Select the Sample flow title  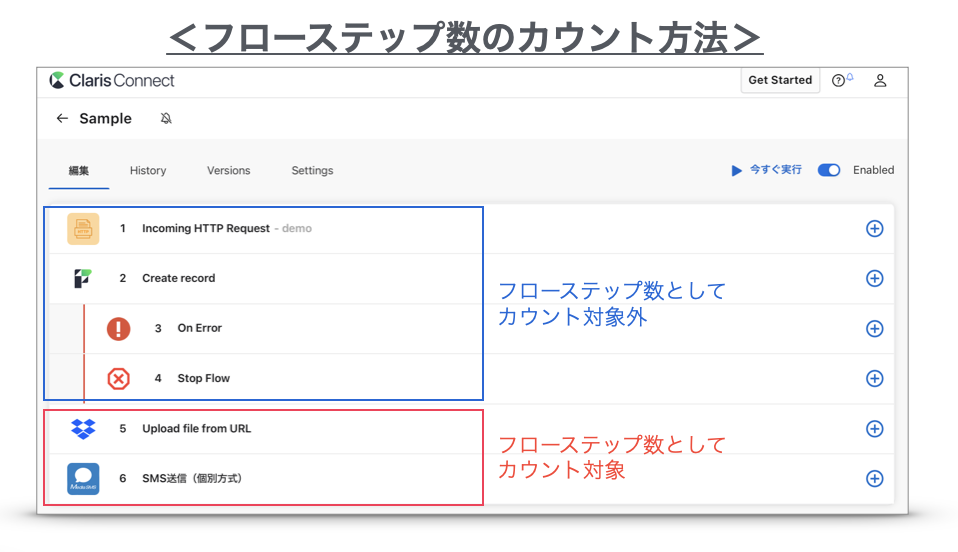coord(105,119)
